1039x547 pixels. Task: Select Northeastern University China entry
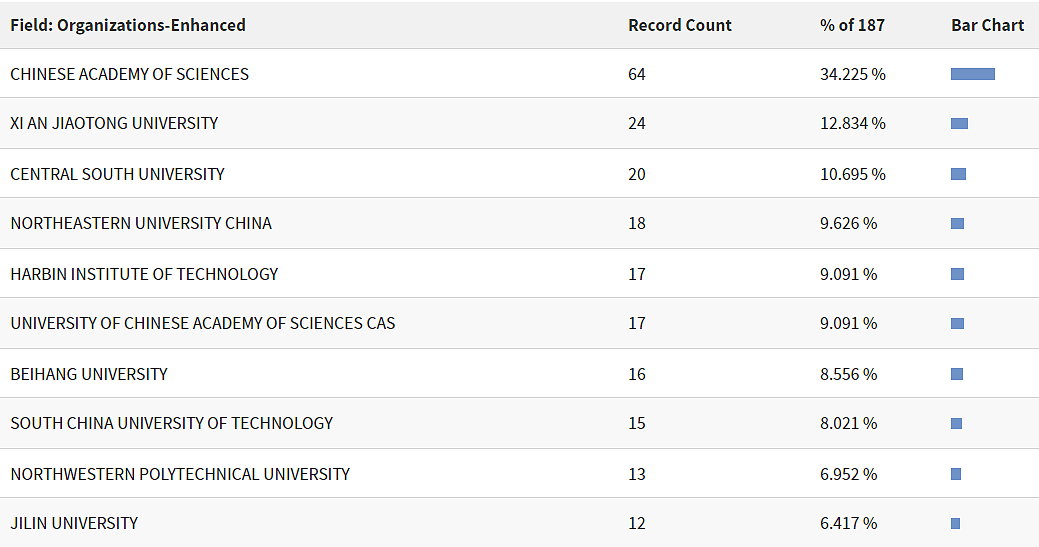coord(141,223)
